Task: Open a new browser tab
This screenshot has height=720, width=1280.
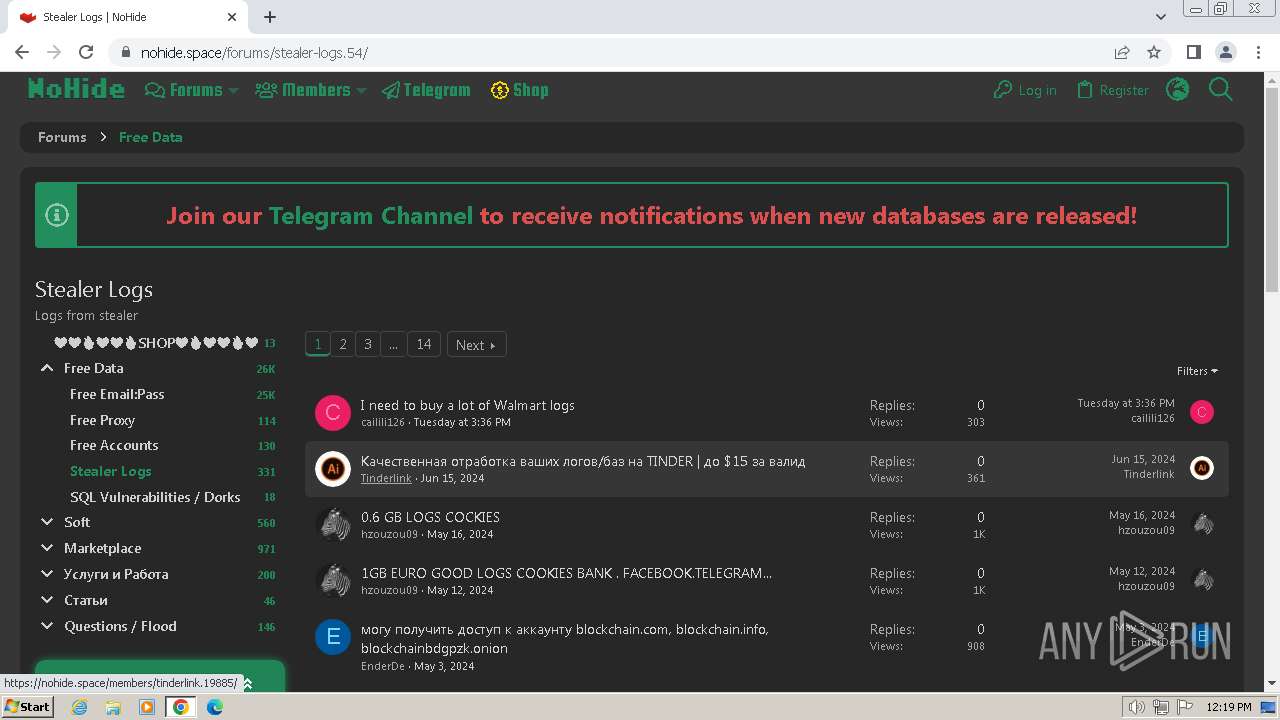Action: 270,17
